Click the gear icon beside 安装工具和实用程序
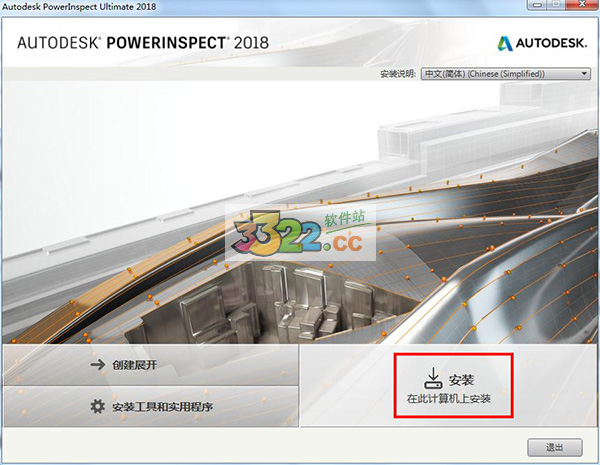Image resolution: width=600 pixels, height=465 pixels. coord(98,406)
